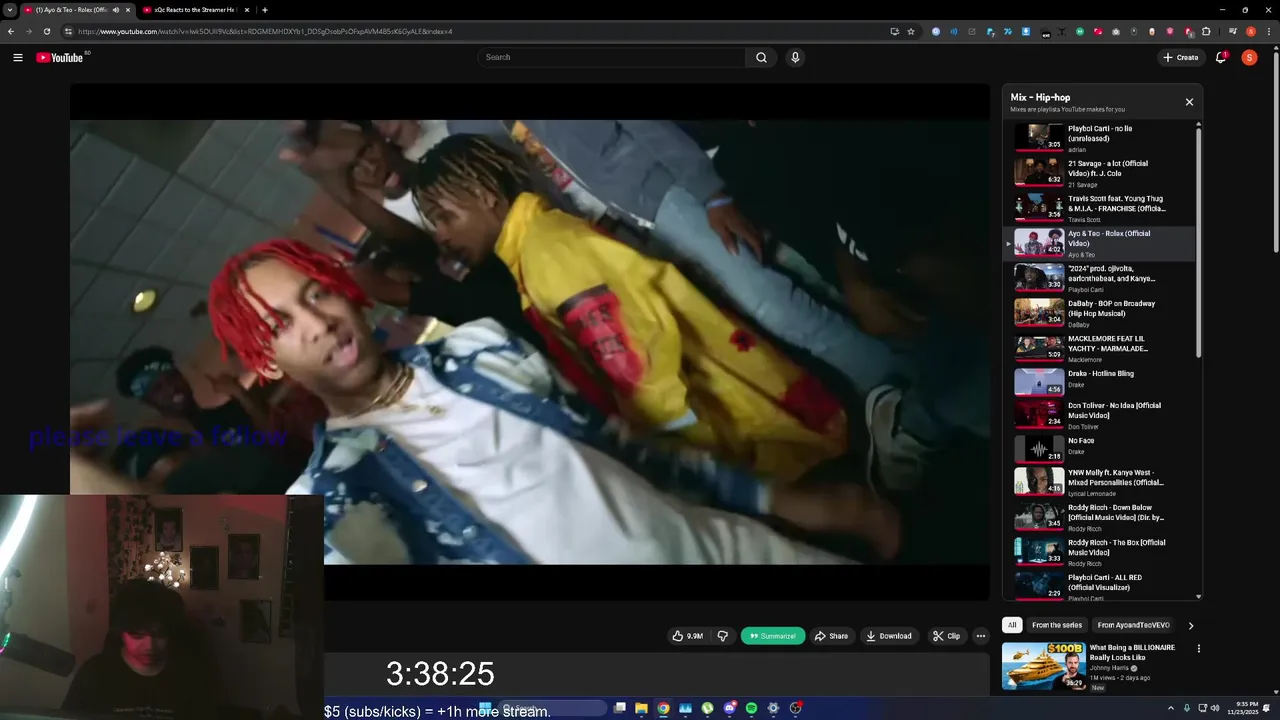The height and width of the screenshot is (720, 1280).
Task: Go to the YouTube home logo
Action: coord(60,57)
